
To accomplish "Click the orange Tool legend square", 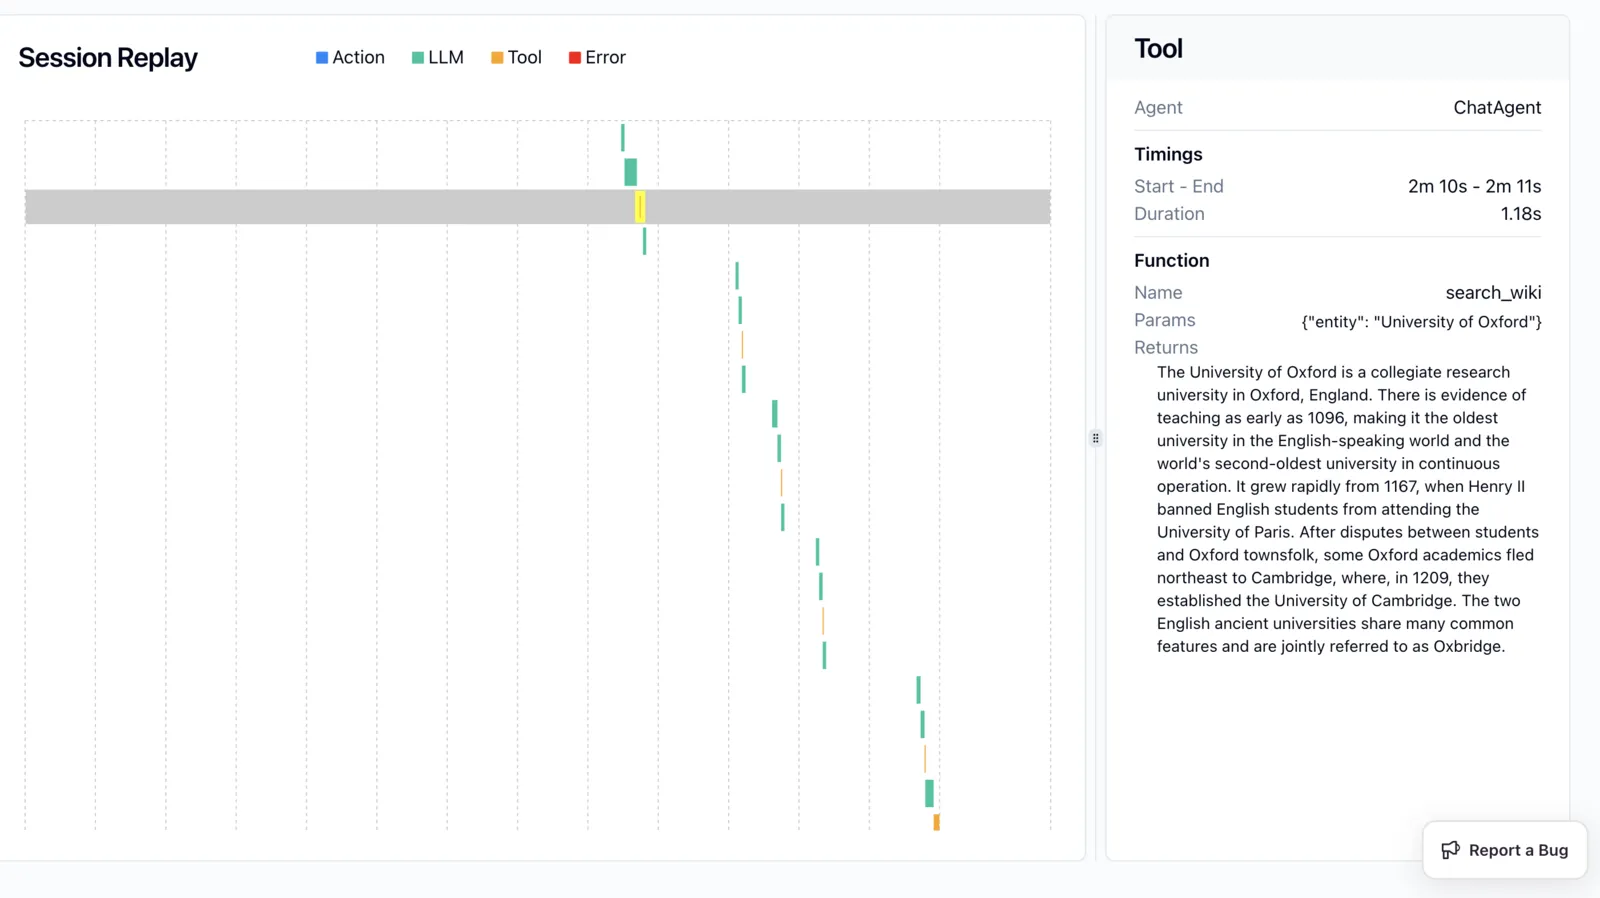I will click(497, 58).
